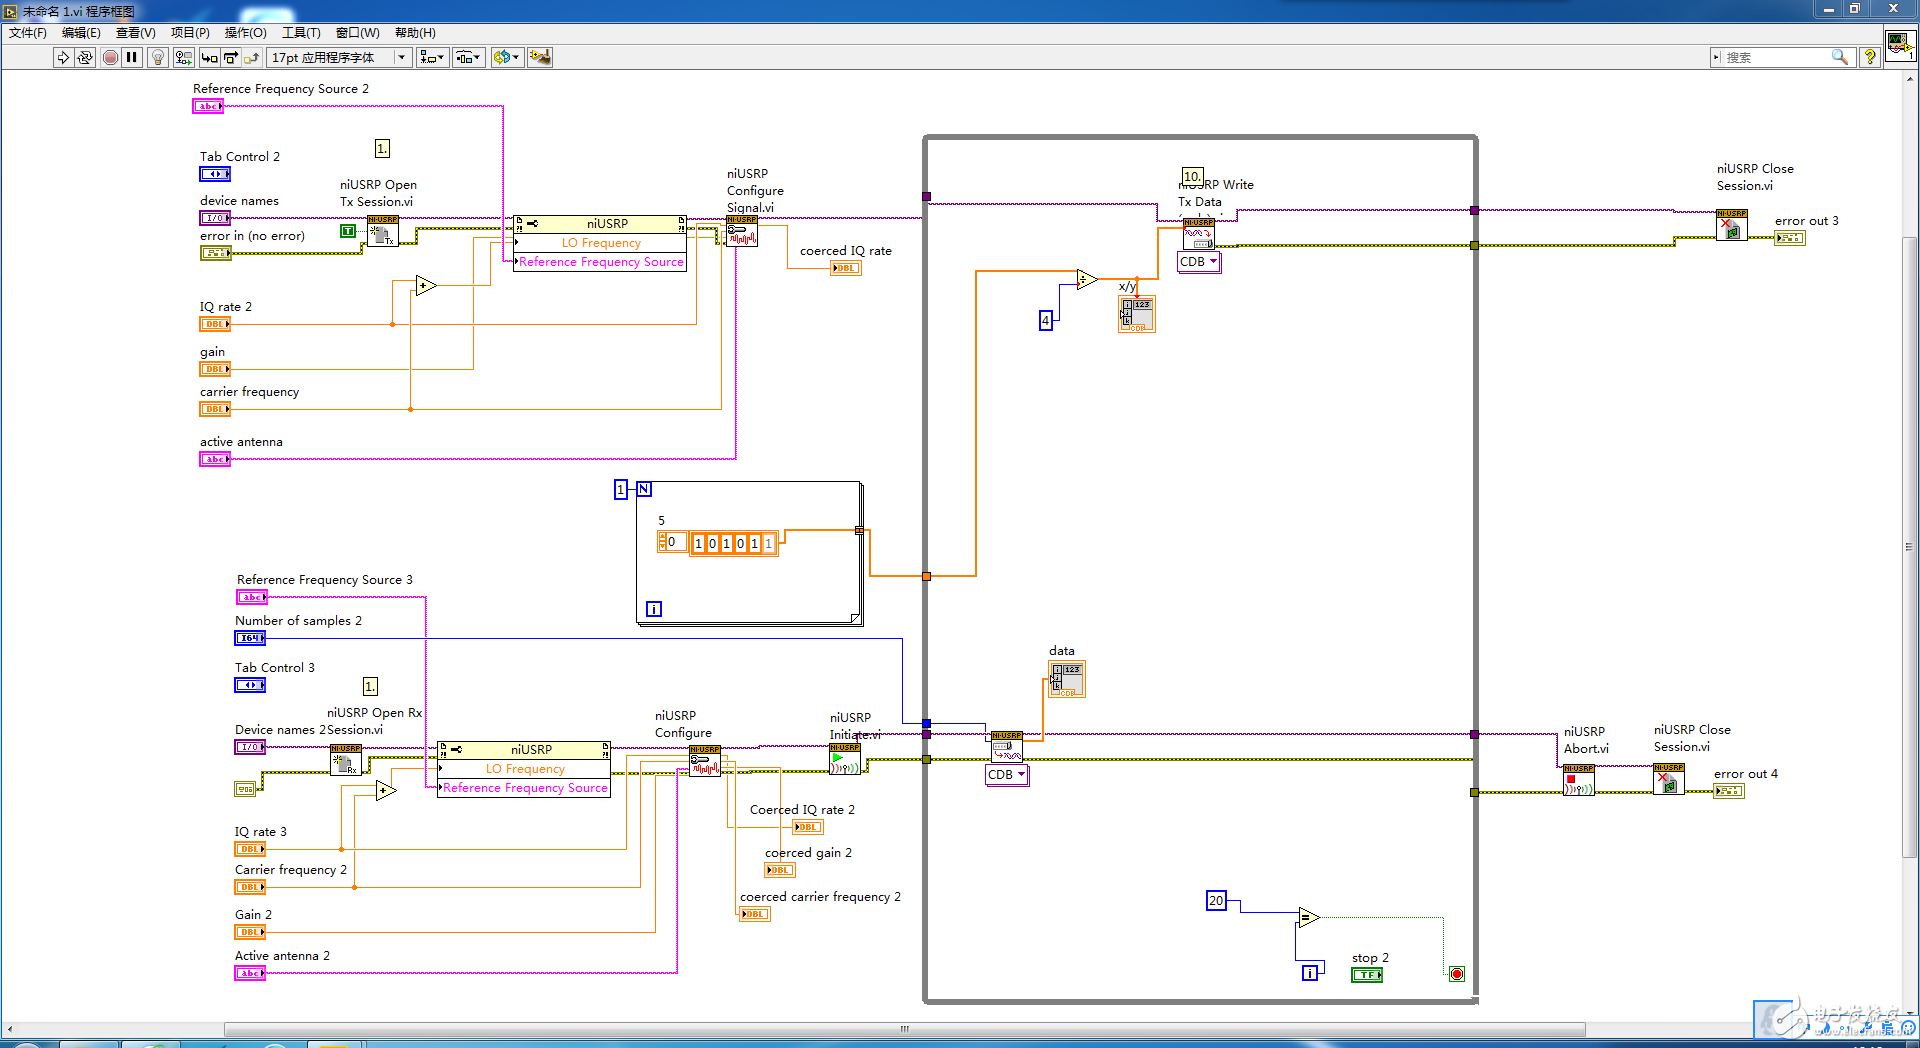Viewport: 1920px width, 1048px height.
Task: Select the Add node near IQ rate 2
Action: coord(426,285)
